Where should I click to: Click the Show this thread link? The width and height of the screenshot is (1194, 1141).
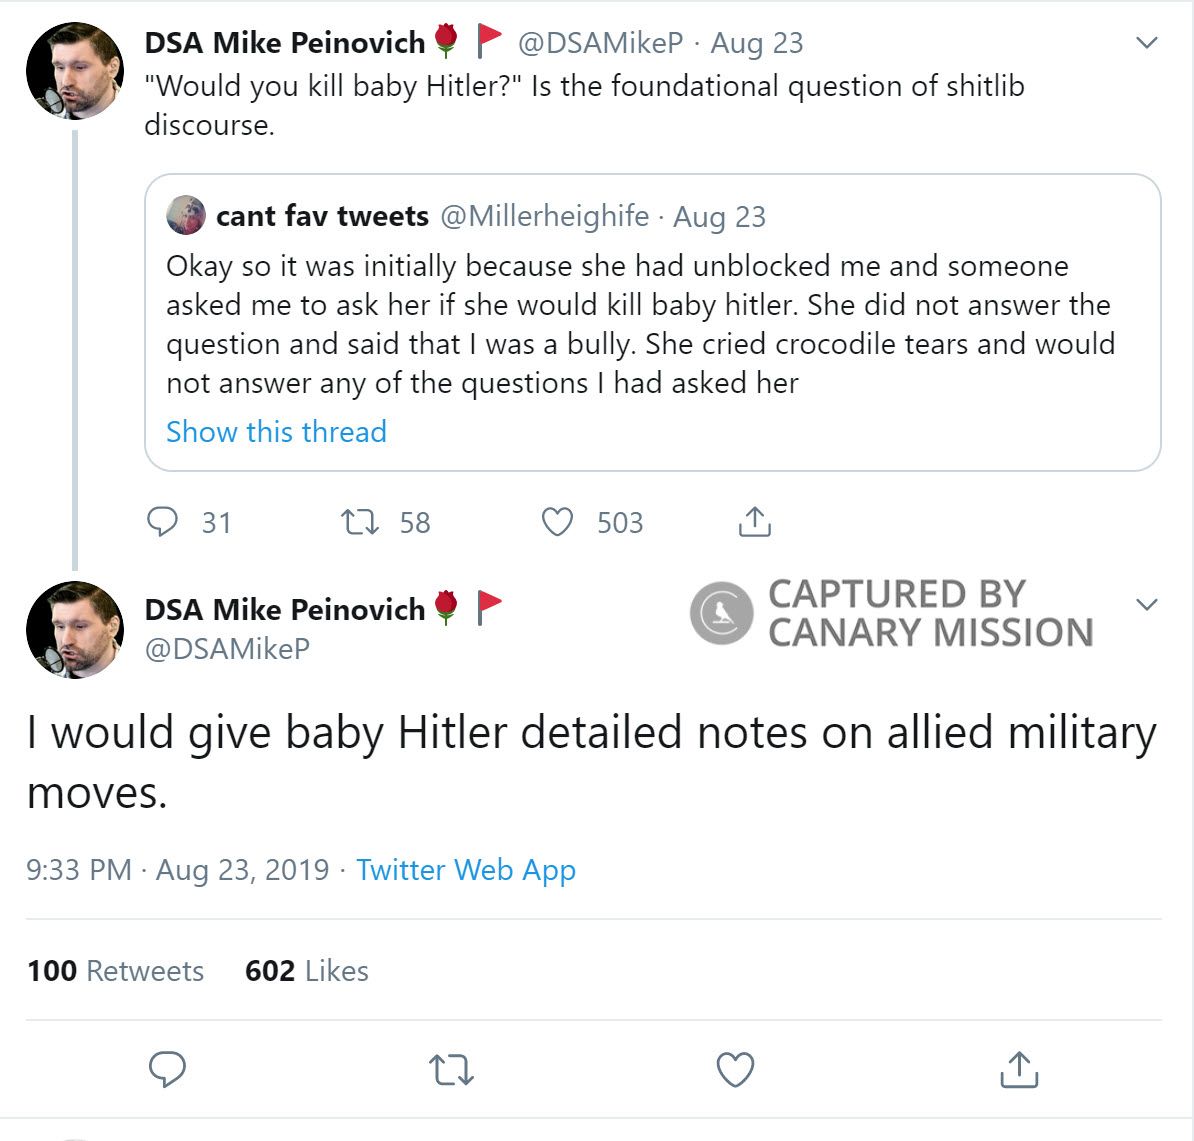tap(276, 432)
